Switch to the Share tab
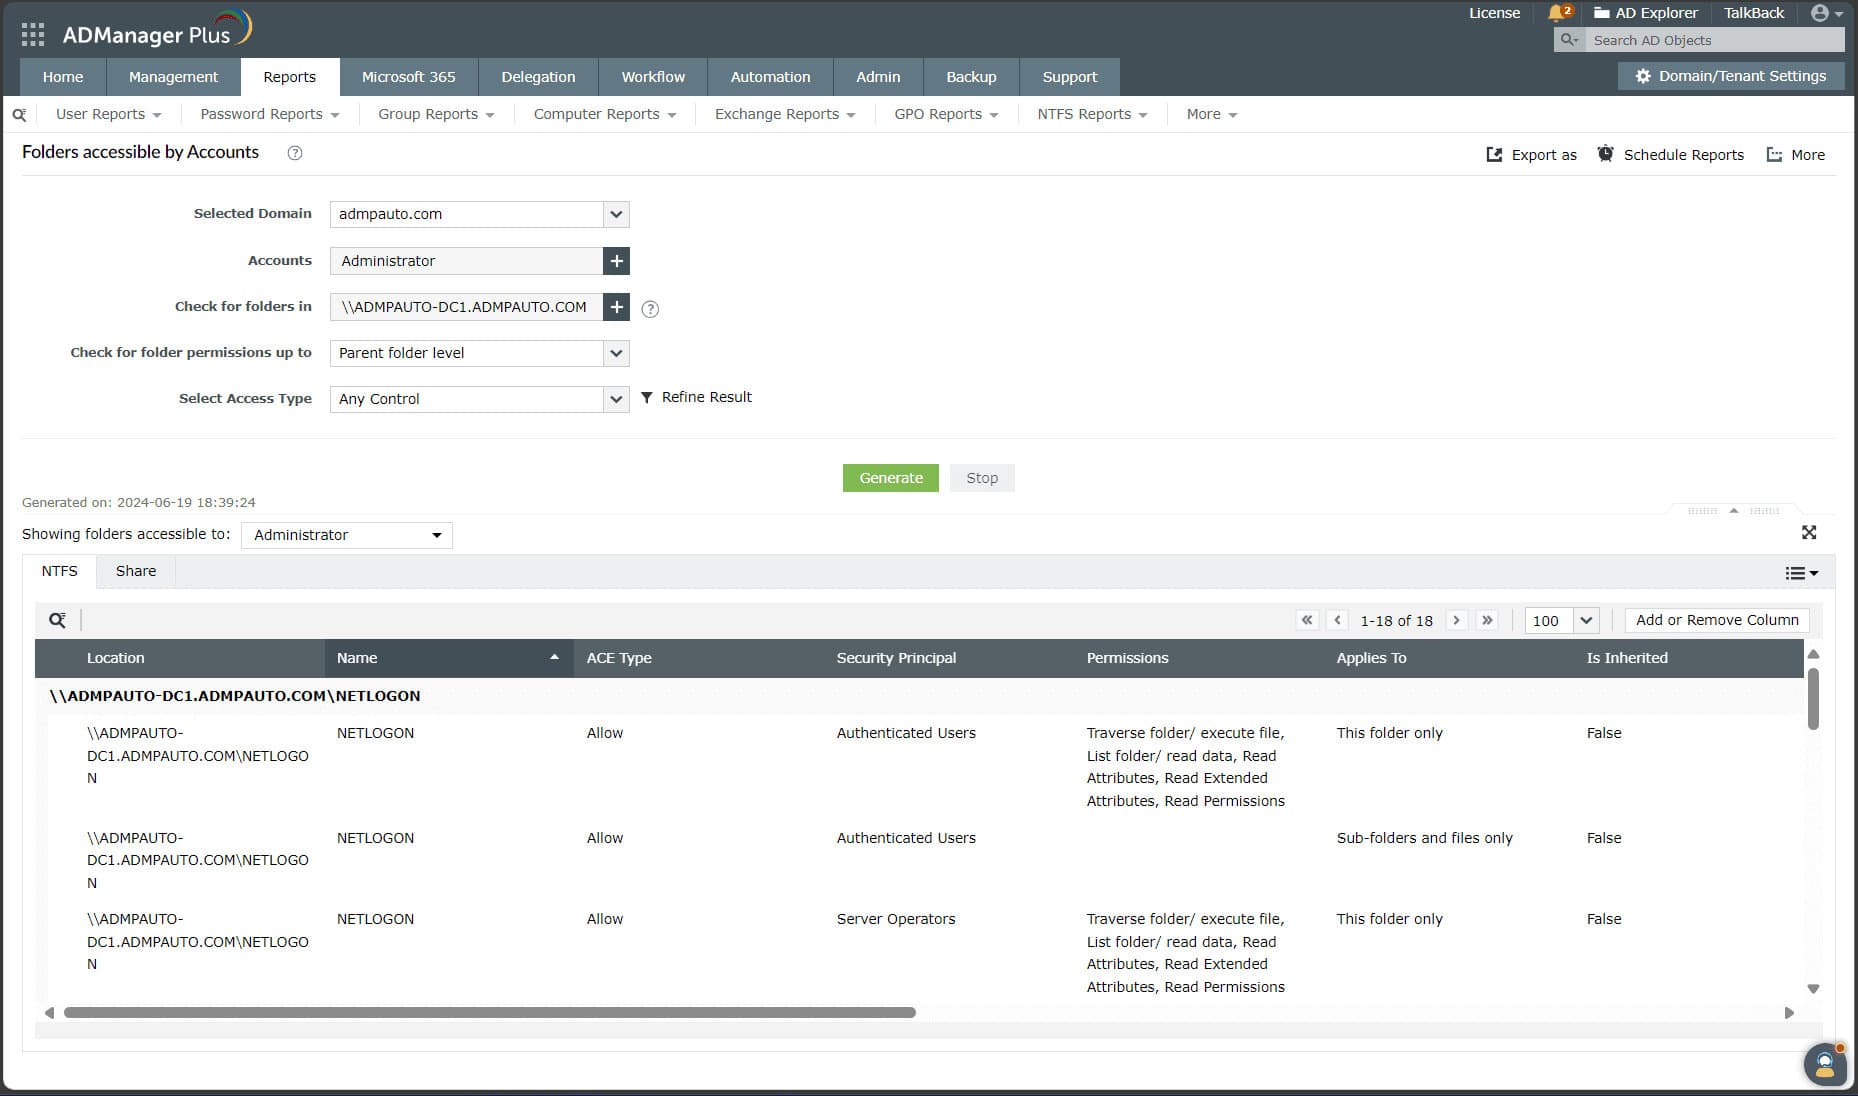Viewport: 1858px width, 1096px height. 136,571
